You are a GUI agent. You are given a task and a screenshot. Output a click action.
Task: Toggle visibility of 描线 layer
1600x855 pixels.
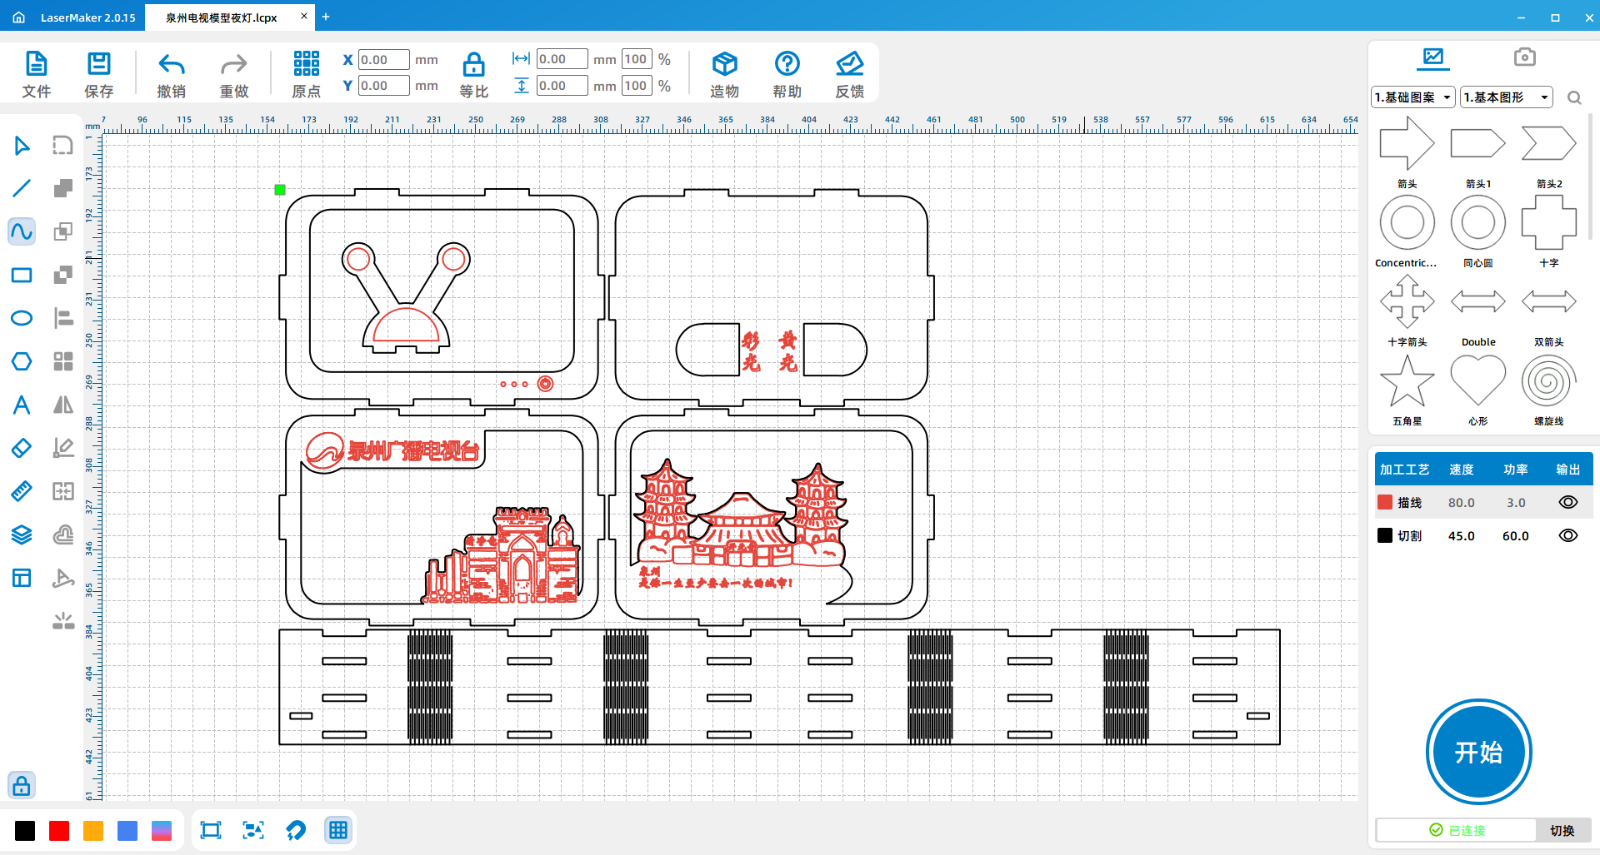pyautogui.click(x=1567, y=502)
